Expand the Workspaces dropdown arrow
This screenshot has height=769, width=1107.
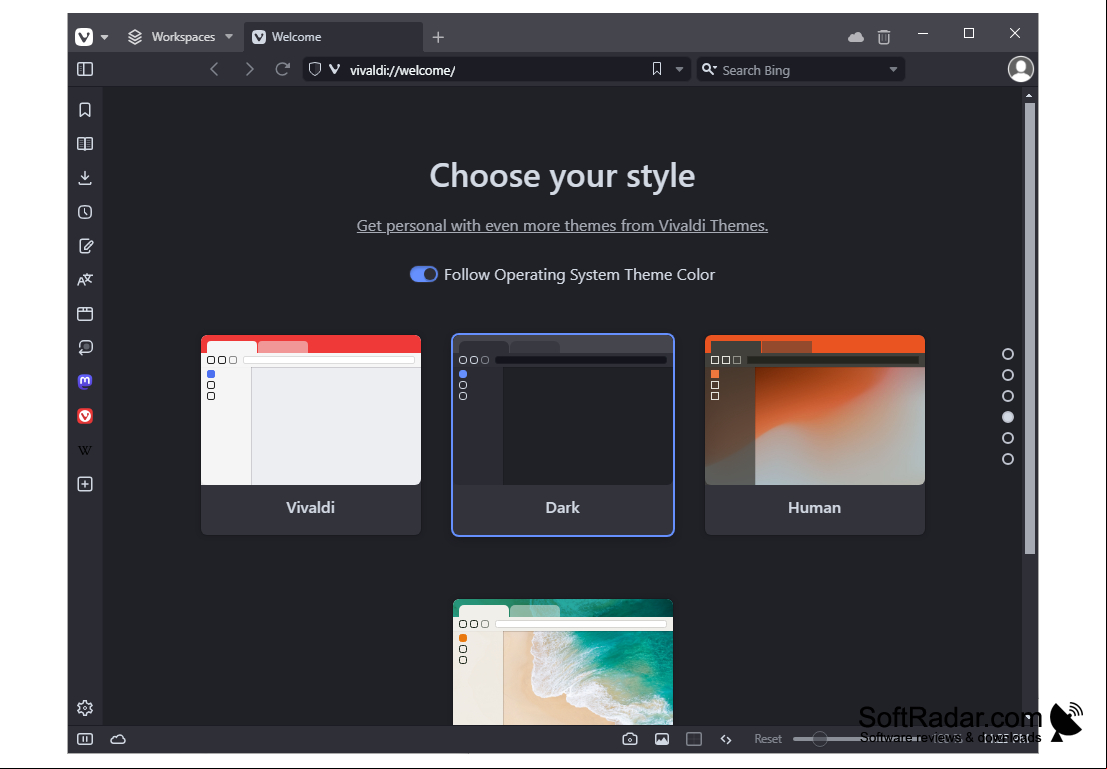[229, 37]
